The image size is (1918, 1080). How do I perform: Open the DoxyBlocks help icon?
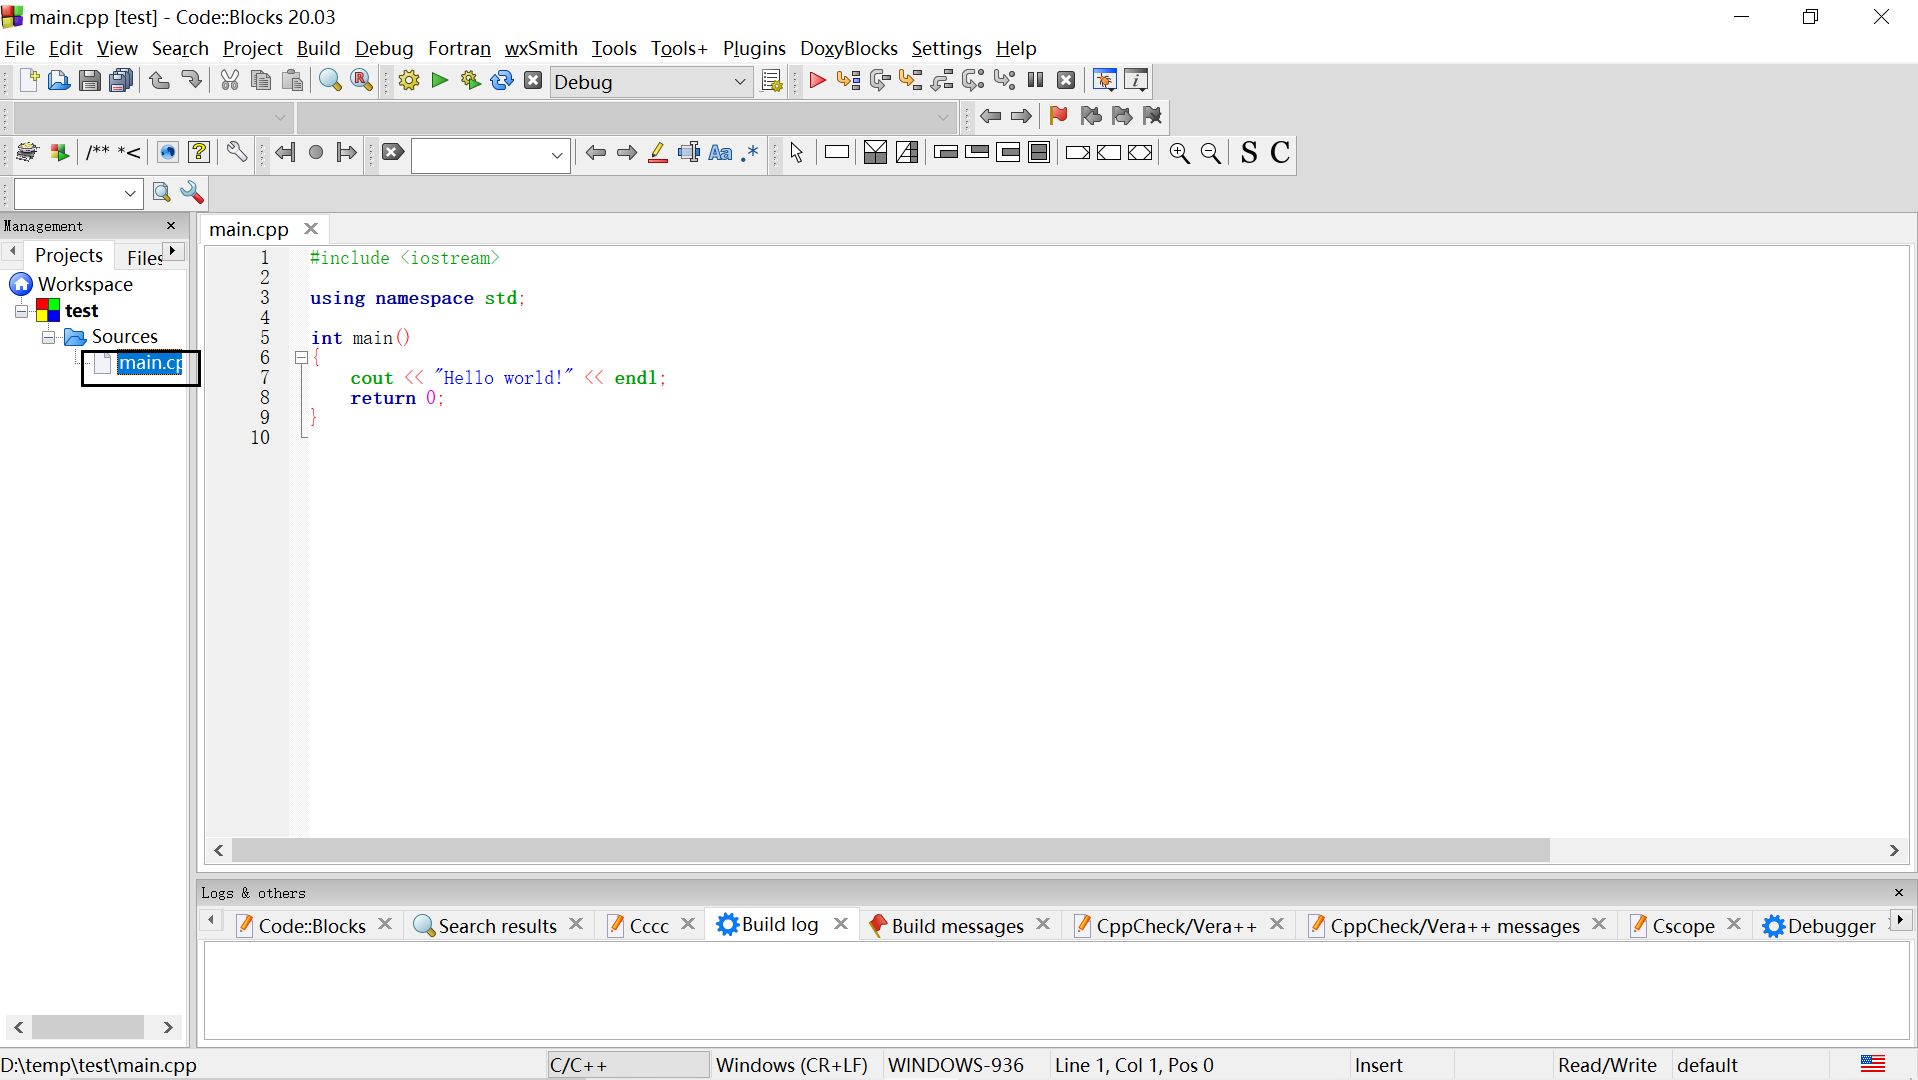point(199,153)
